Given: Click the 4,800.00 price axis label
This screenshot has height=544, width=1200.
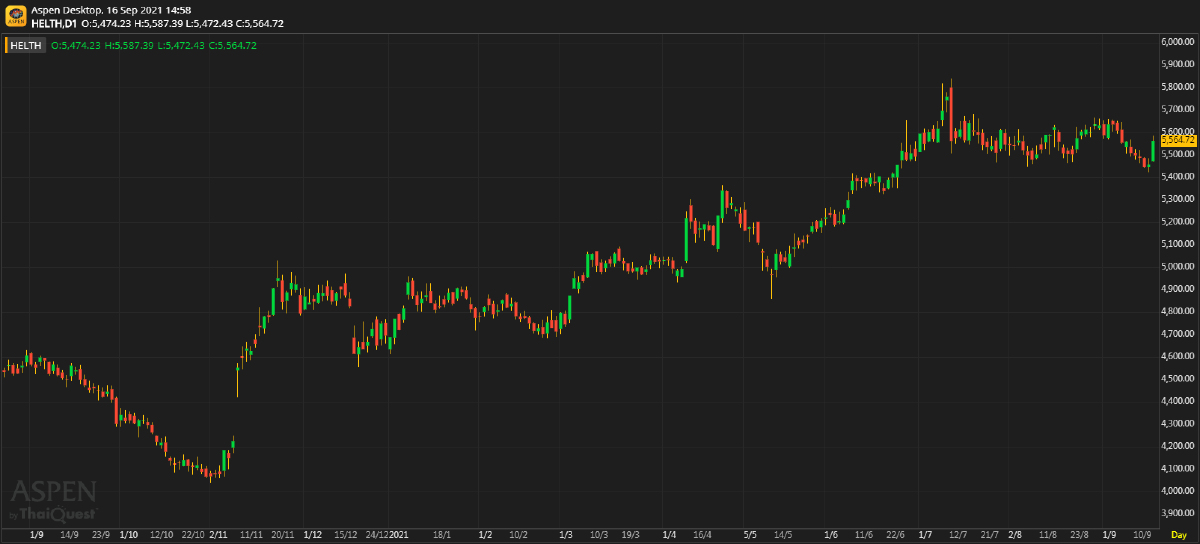Looking at the screenshot, I should (1179, 311).
